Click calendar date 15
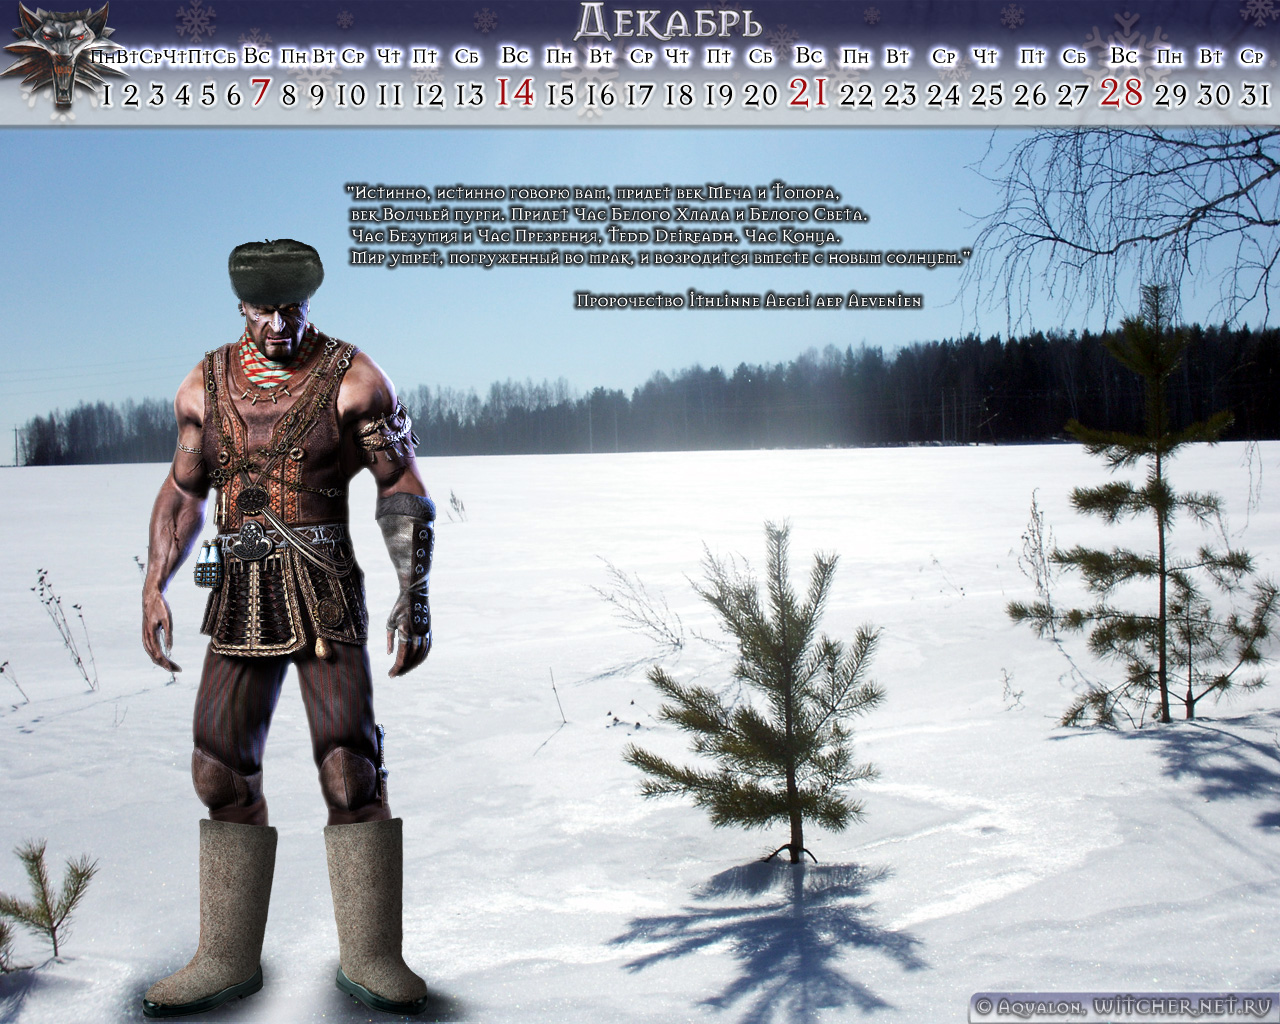Screen dimensions: 1280x1024 click(561, 95)
